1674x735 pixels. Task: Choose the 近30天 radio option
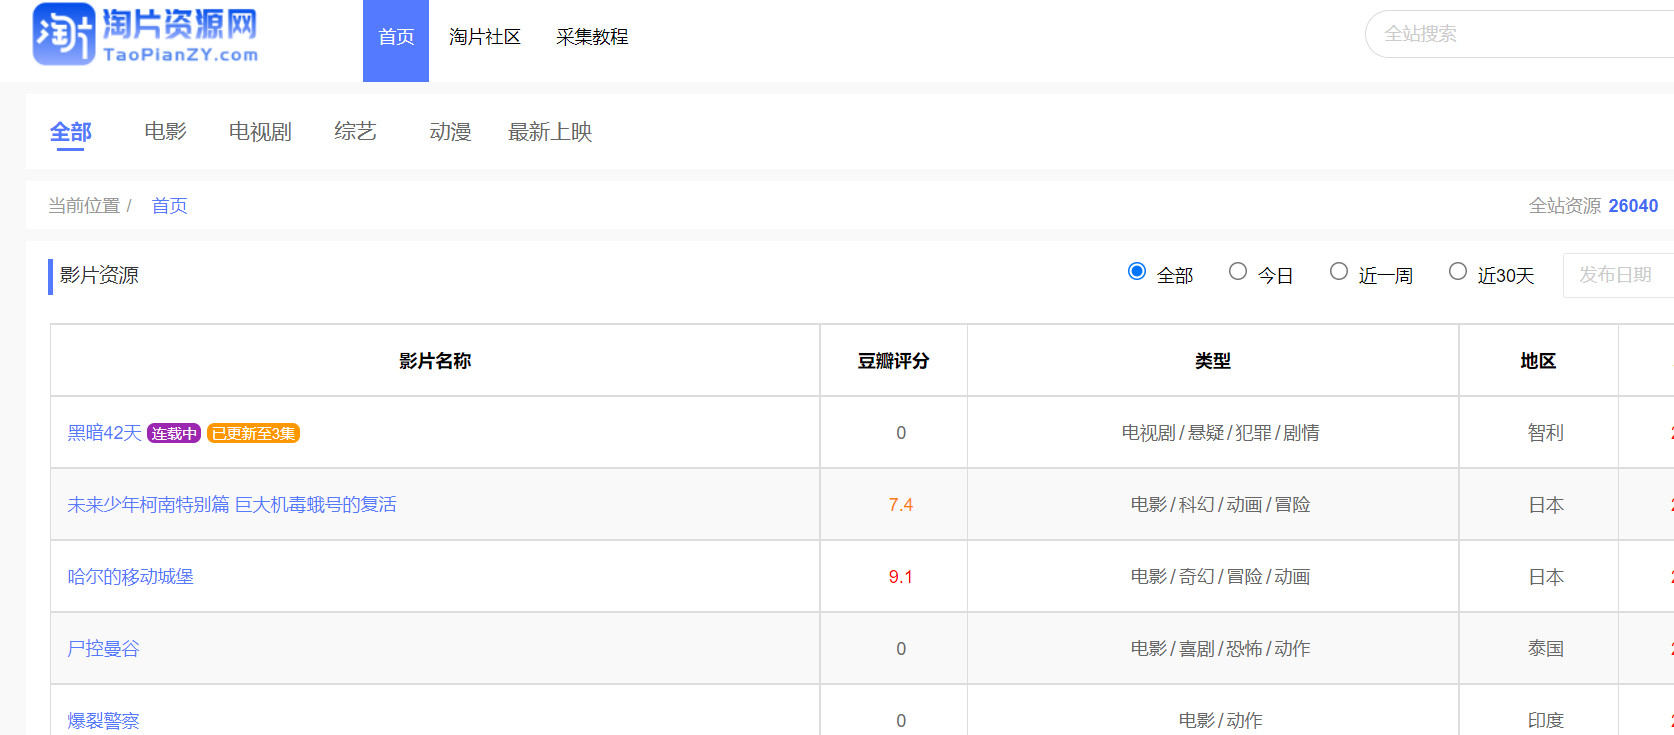pyautogui.click(x=1458, y=272)
